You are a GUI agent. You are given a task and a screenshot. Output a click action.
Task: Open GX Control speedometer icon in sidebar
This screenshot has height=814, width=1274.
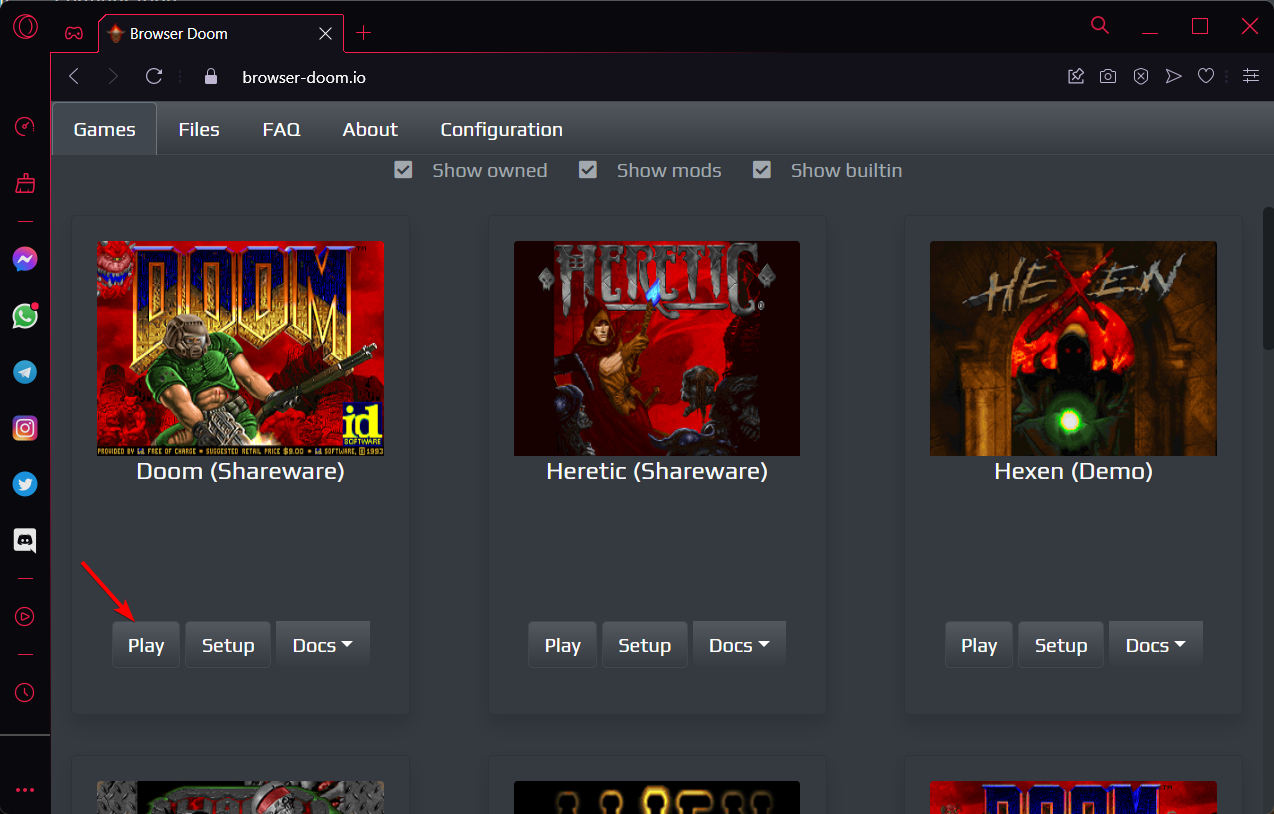(x=25, y=126)
